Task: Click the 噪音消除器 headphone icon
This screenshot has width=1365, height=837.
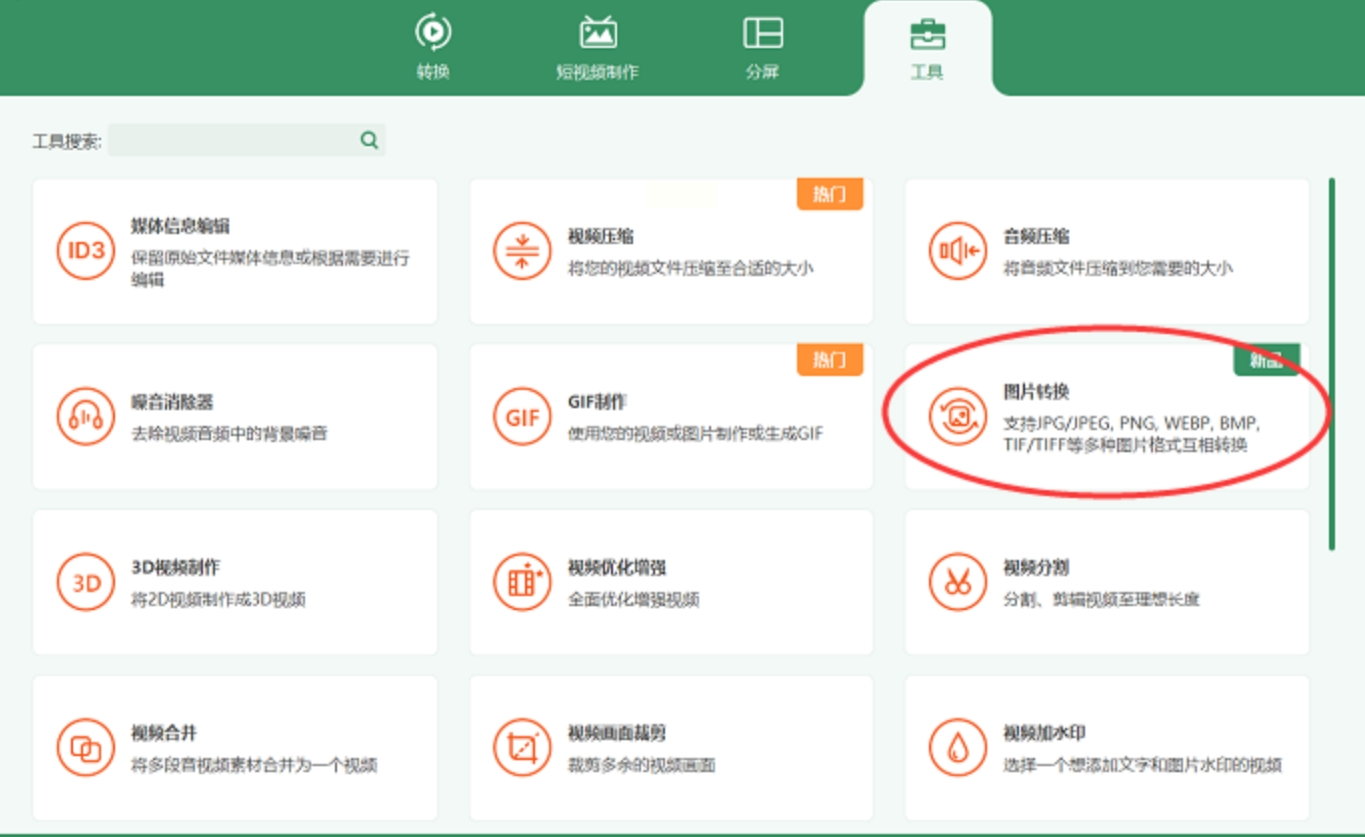Action: [x=86, y=416]
